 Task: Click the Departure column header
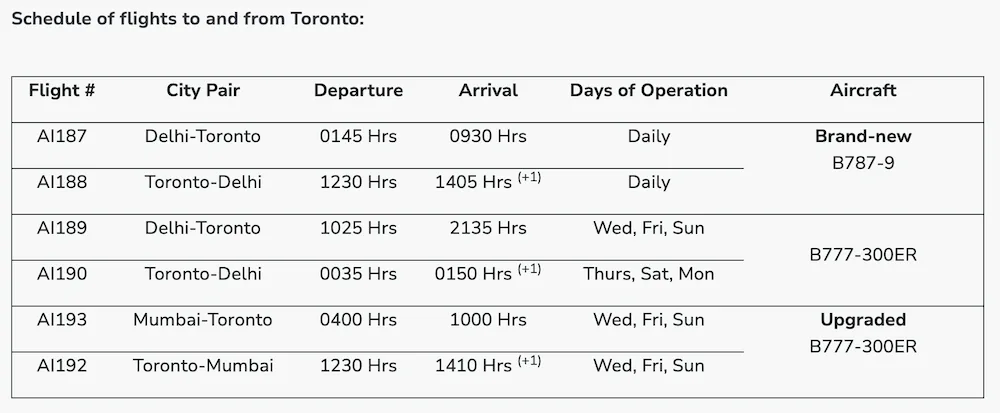[x=358, y=91]
